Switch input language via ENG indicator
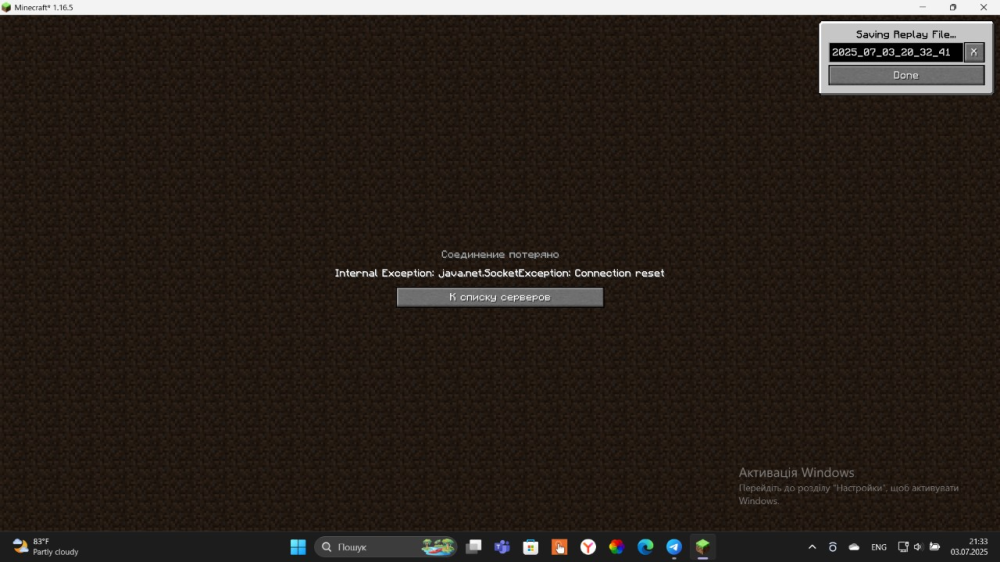The height and width of the screenshot is (562, 1000). click(878, 547)
